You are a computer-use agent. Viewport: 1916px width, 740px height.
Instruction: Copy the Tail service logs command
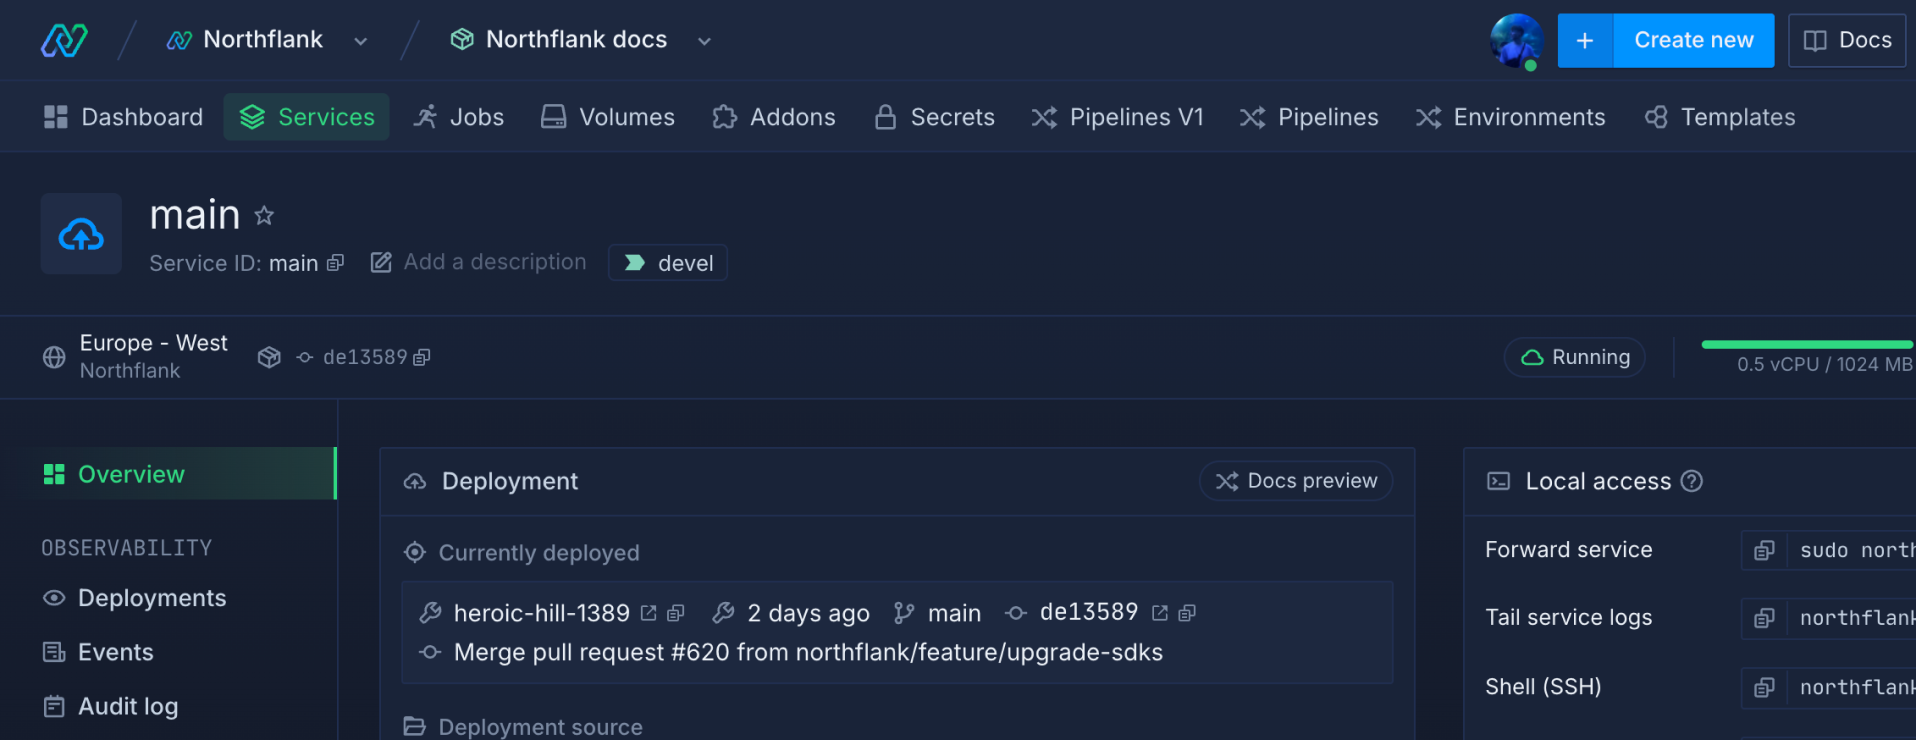[x=1764, y=618]
